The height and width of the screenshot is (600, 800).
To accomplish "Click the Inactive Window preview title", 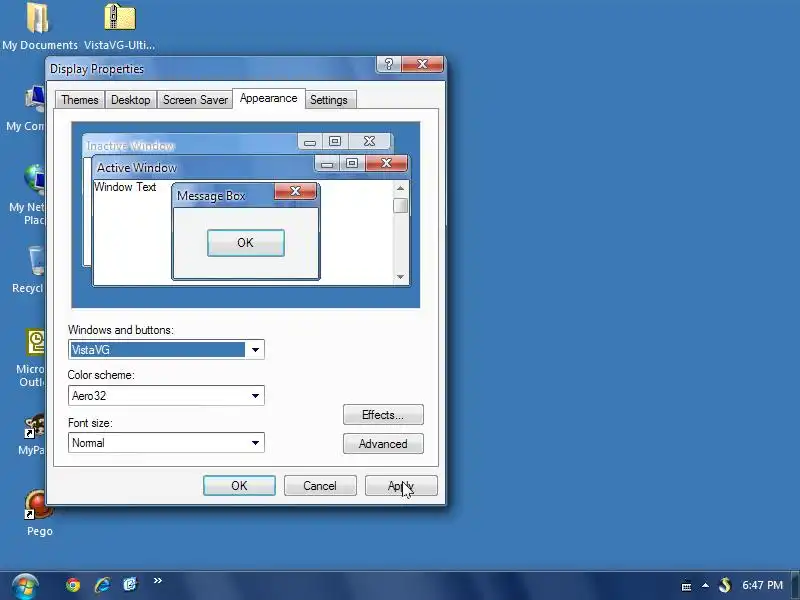I will pyautogui.click(x=131, y=146).
